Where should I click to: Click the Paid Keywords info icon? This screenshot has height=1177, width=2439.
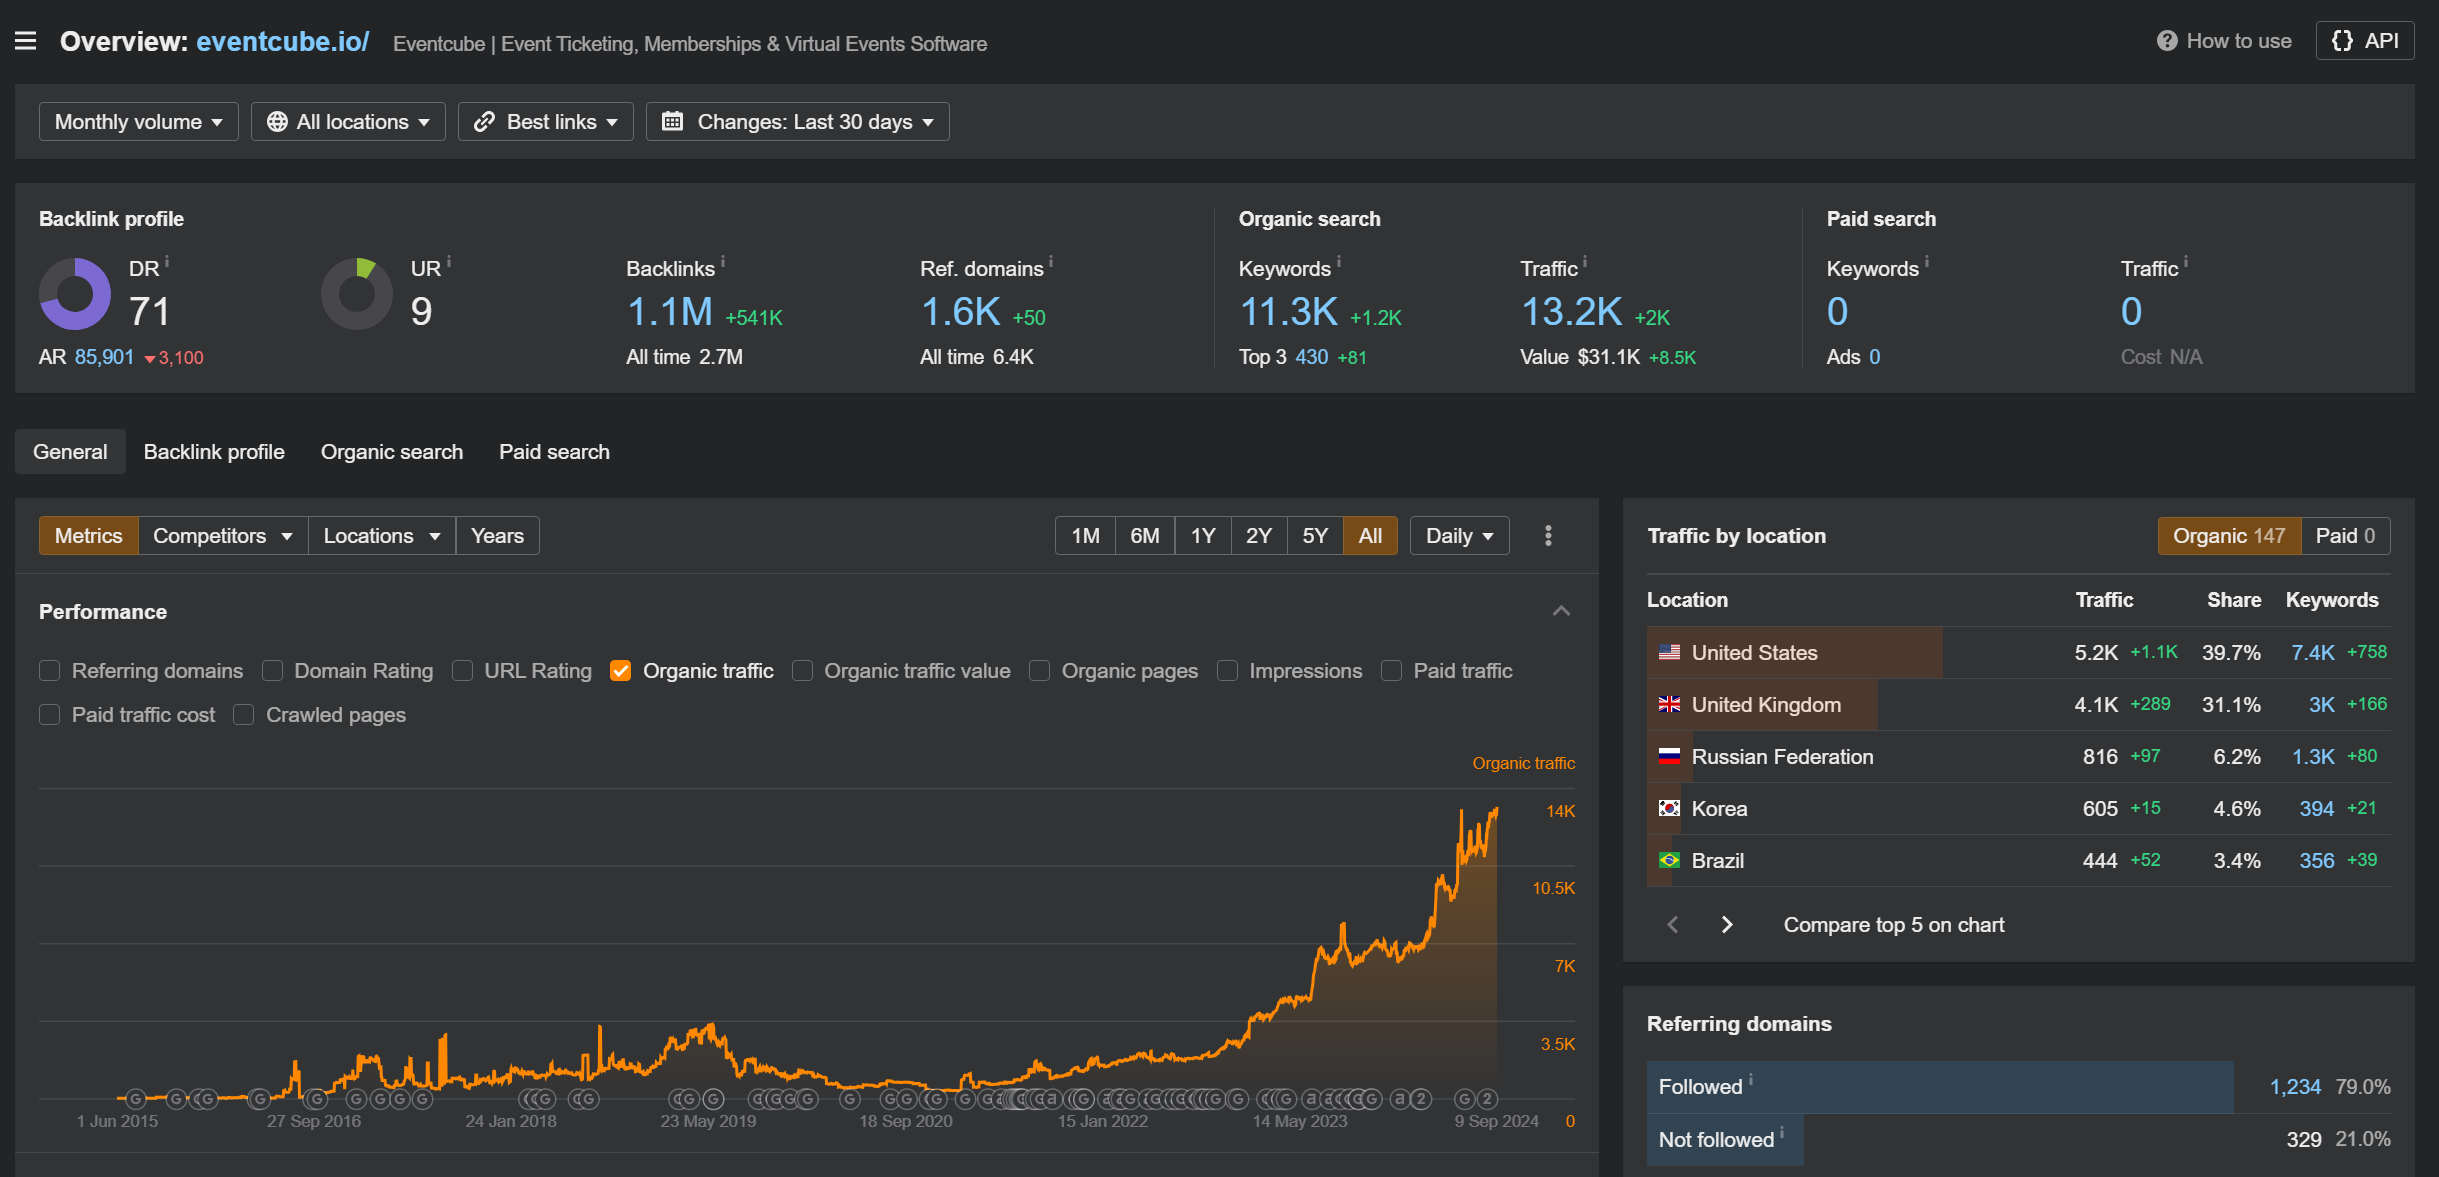1927,262
